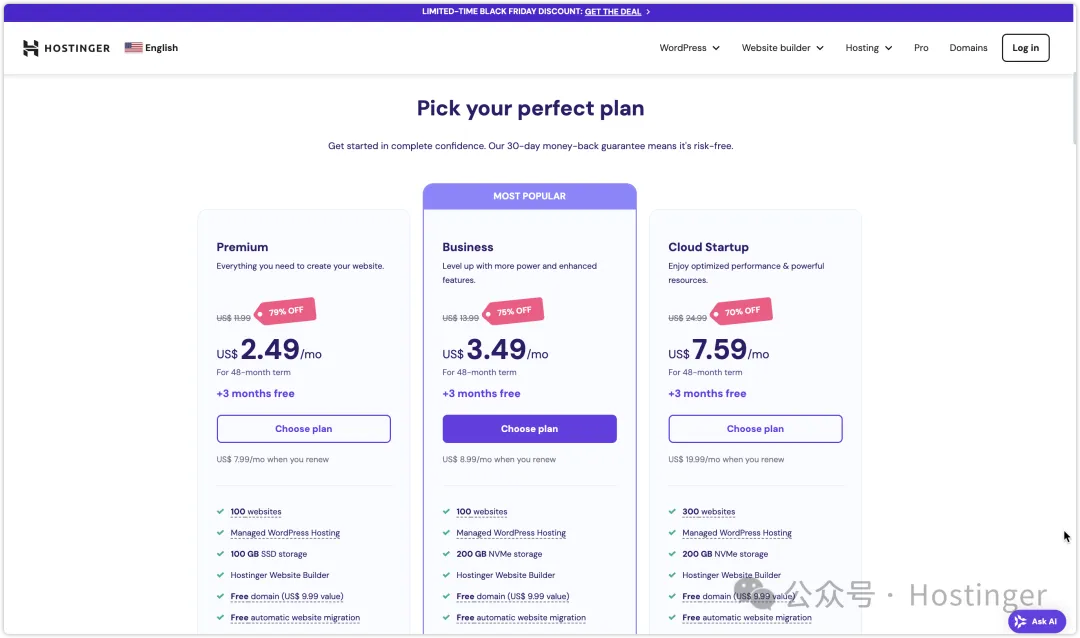Click checkmark beside Premium 100 websites
This screenshot has width=1080, height=638.
(x=220, y=512)
